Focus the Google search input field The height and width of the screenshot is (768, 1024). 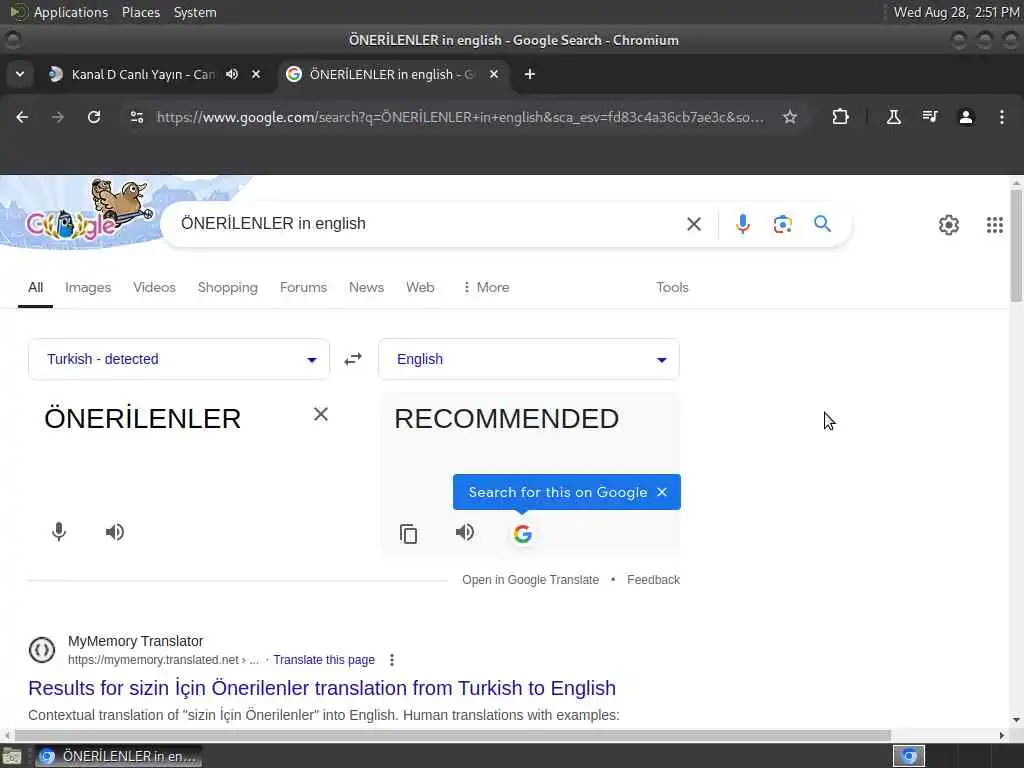click(x=424, y=224)
